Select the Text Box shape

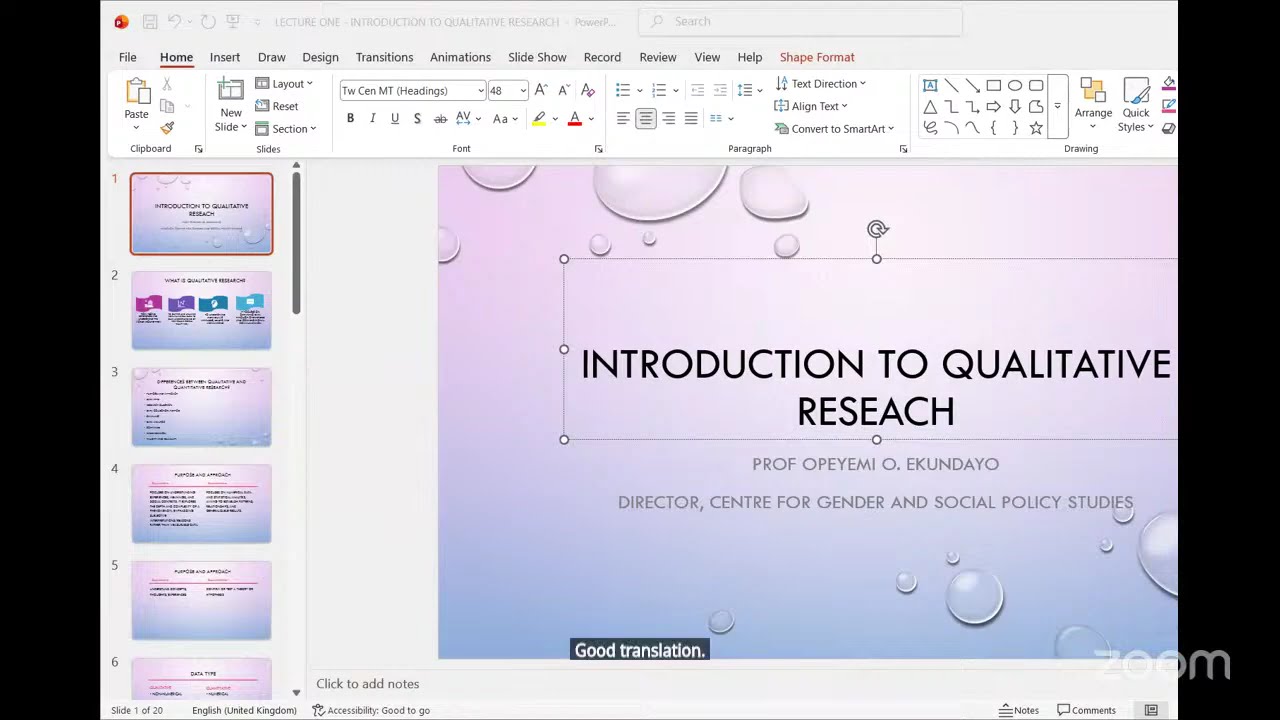930,85
